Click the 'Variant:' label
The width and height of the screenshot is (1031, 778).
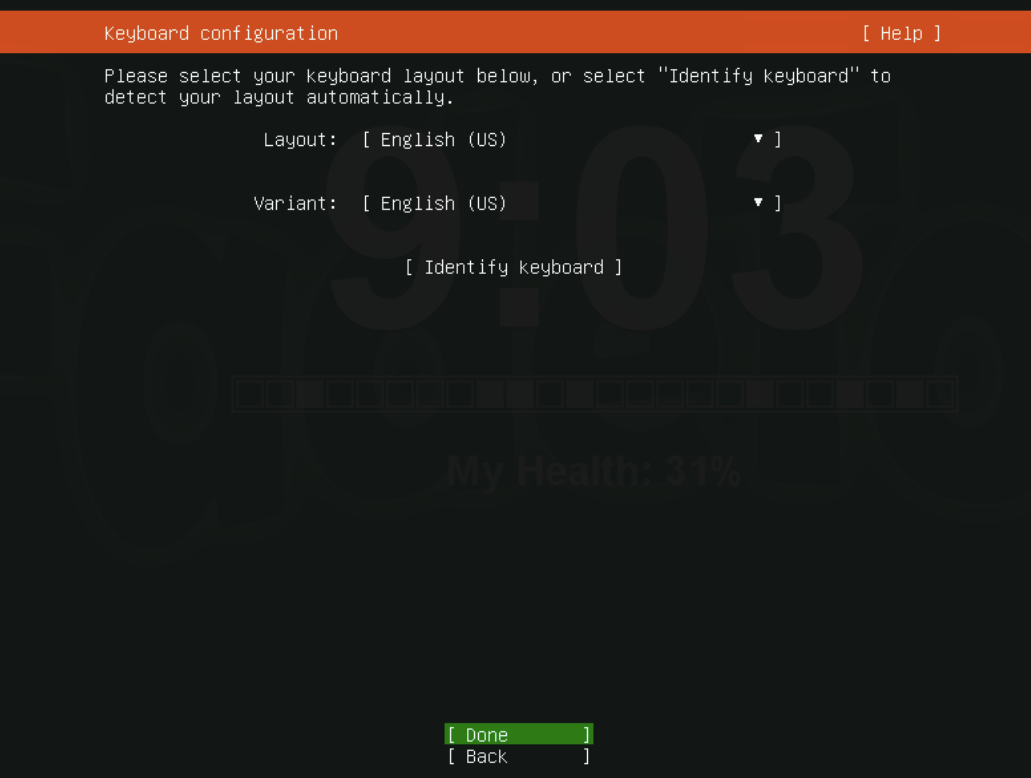[x=295, y=203]
